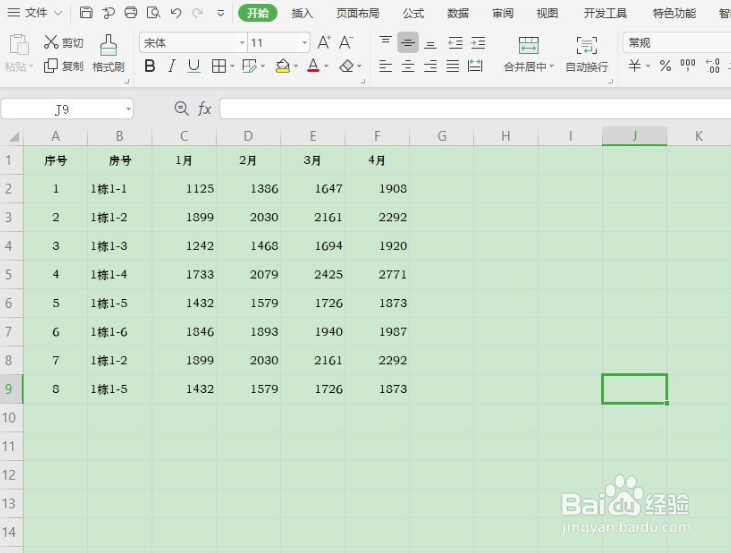Viewport: 731px width, 553px height.
Task: Open the Name Box dropdown arrow
Action: (128, 109)
